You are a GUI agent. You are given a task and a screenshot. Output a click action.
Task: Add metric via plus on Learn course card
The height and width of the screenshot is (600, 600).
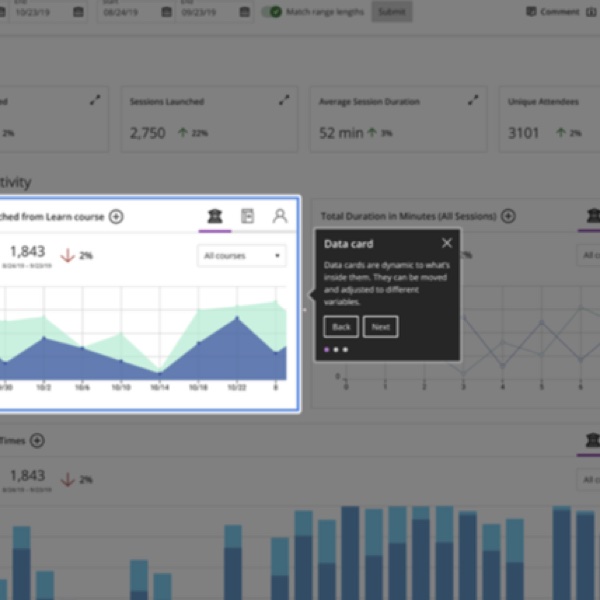click(x=116, y=217)
